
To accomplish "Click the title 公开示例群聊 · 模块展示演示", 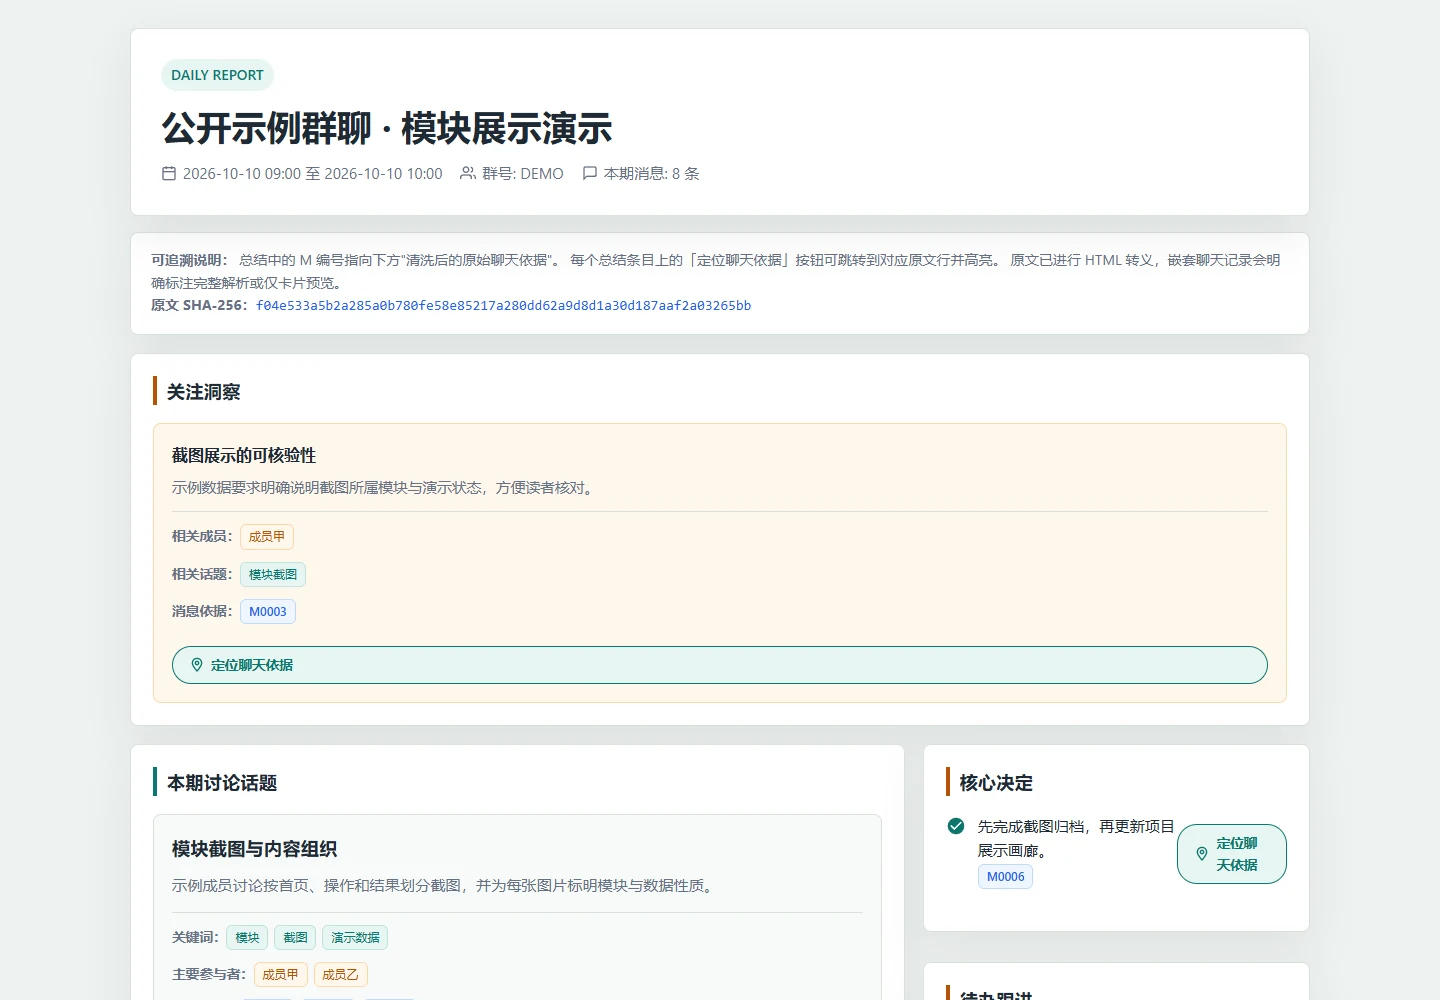I will [x=387, y=129].
